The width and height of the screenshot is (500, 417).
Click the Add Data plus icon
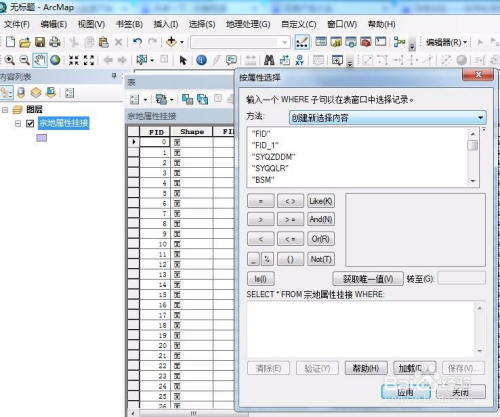click(x=171, y=42)
